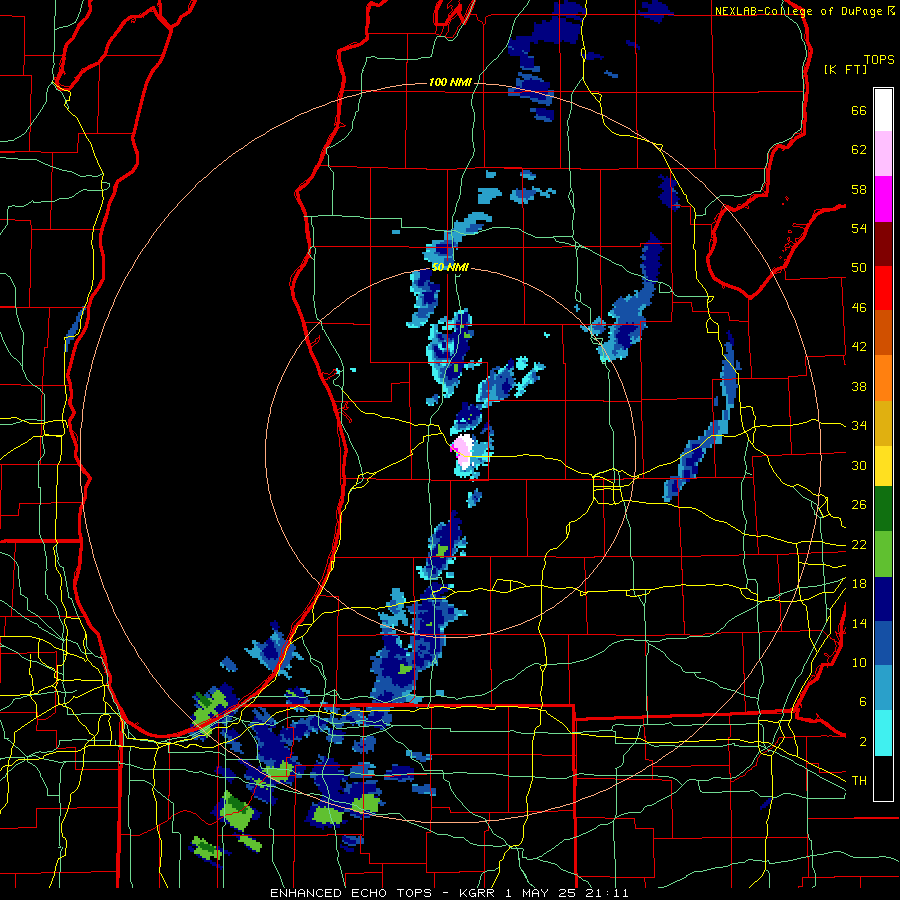
Task: Click the '50 NMI' range ring label
Action: [x=450, y=267]
